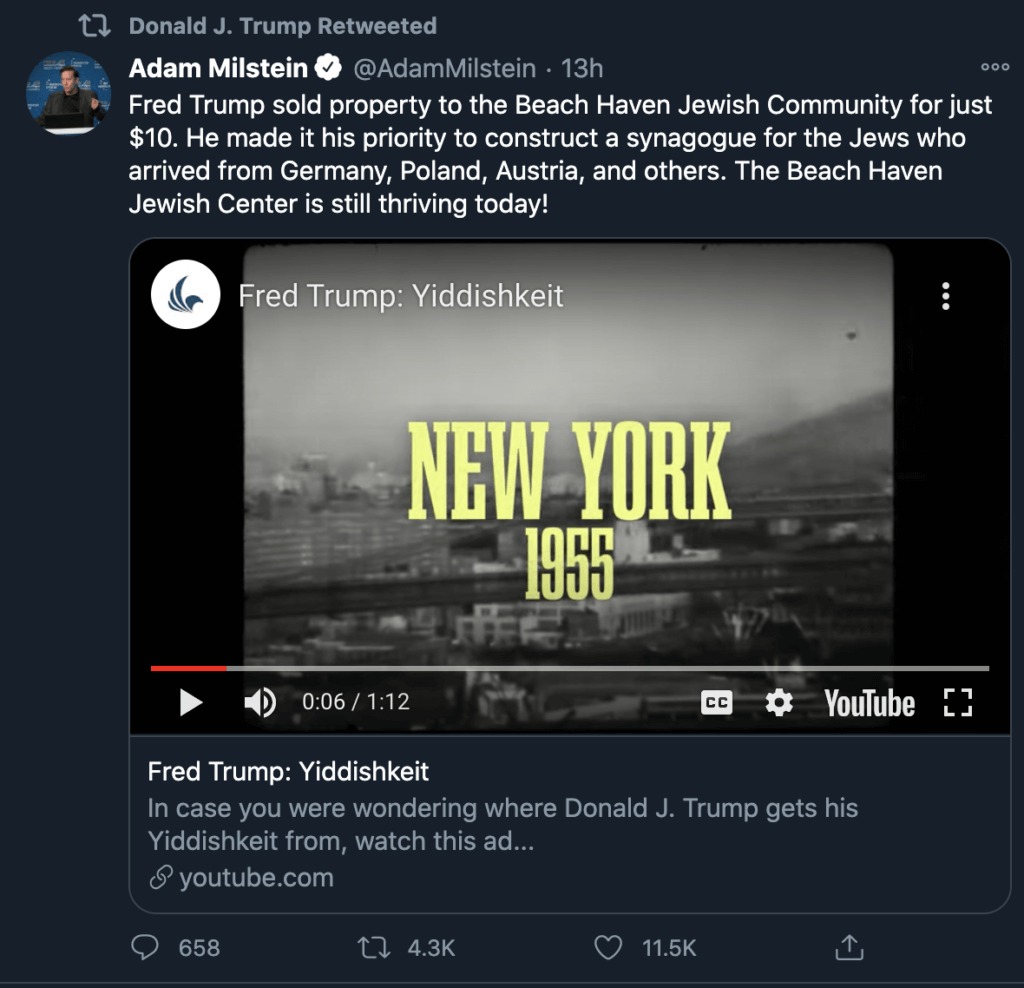This screenshot has height=988, width=1024.
Task: Like the tweet with heart icon
Action: [x=608, y=947]
